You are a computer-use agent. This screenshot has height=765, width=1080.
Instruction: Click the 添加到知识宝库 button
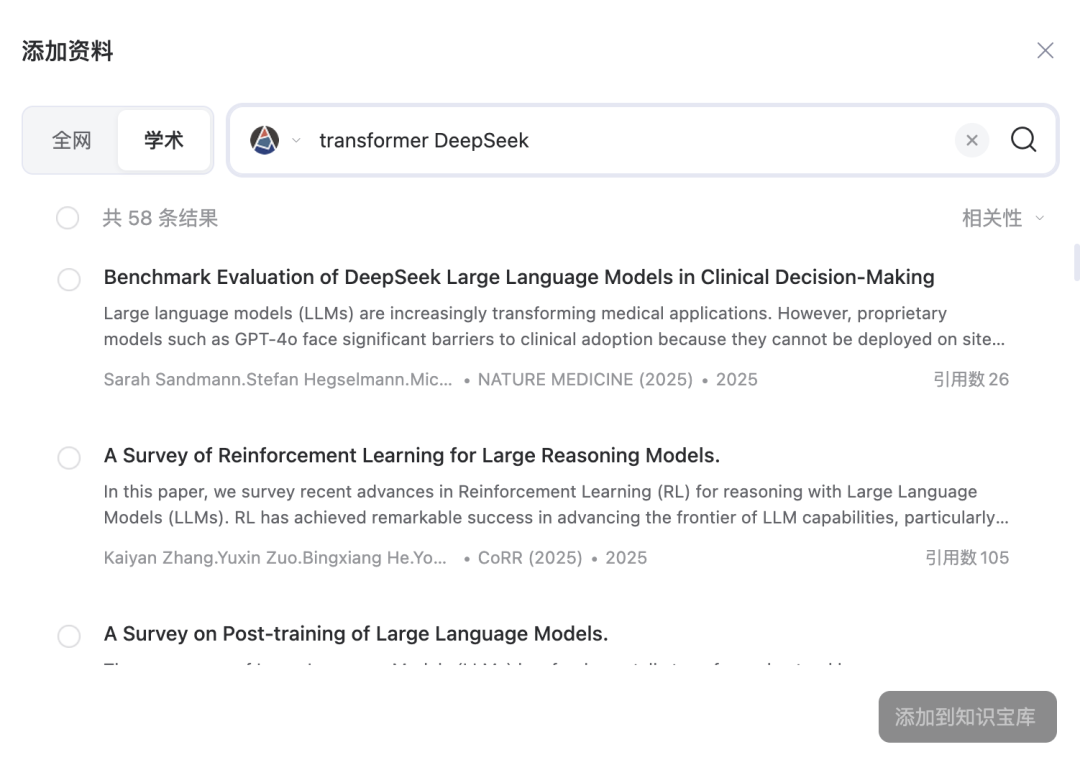click(x=967, y=717)
